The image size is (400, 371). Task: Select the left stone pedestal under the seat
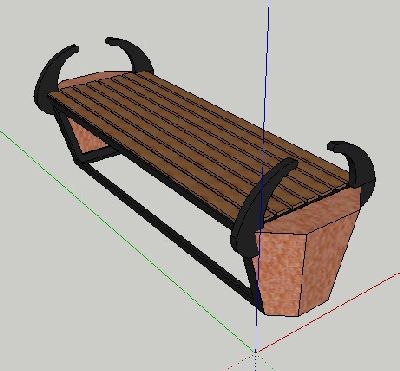pos(87,136)
